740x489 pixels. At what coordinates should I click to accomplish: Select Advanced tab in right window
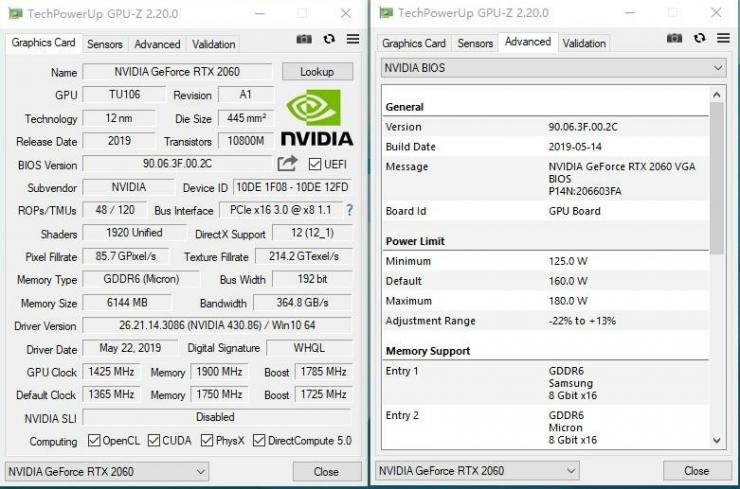(528, 42)
